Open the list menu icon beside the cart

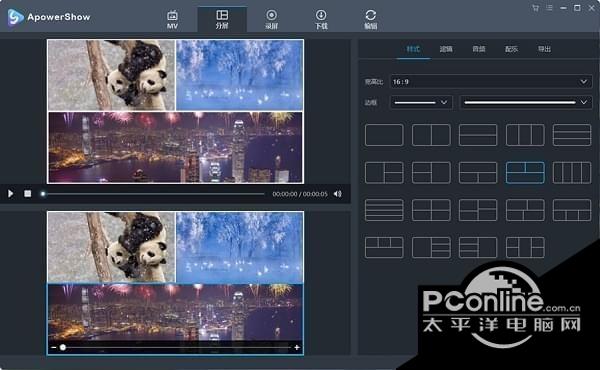tap(549, 8)
